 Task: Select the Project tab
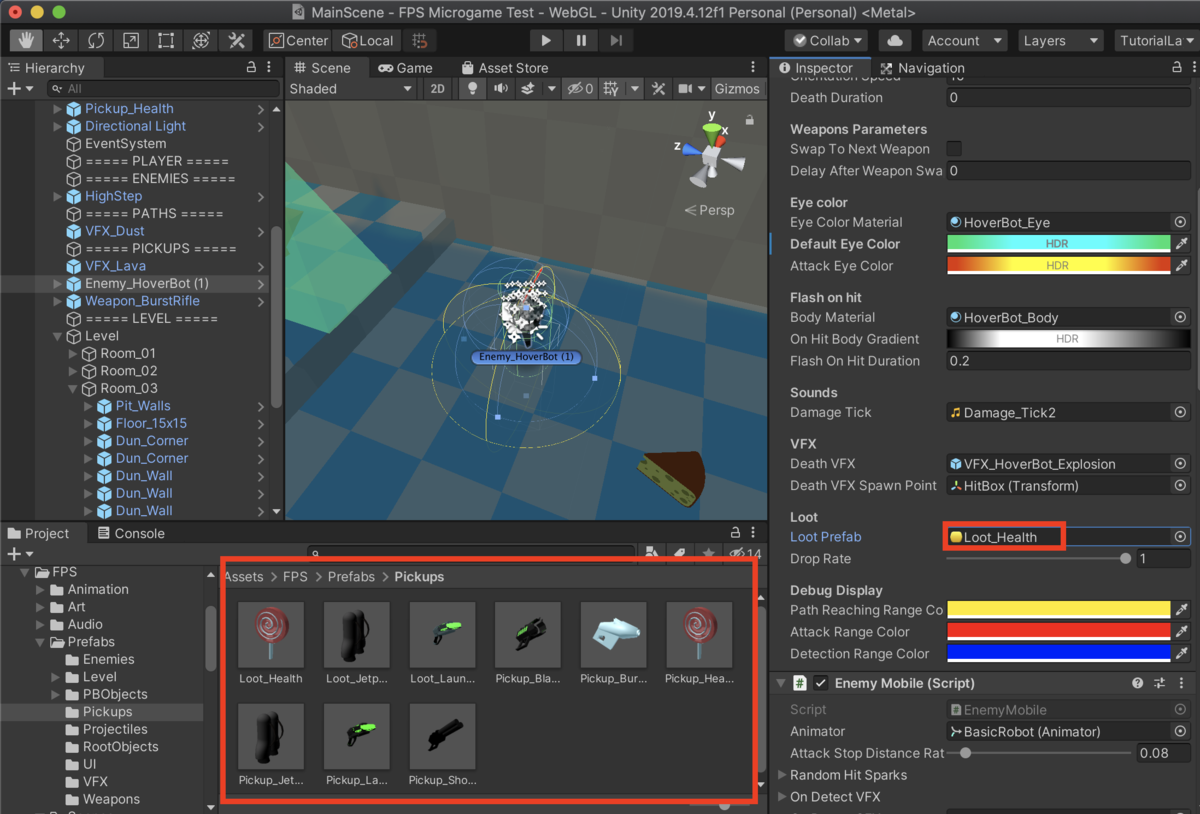tap(38, 533)
